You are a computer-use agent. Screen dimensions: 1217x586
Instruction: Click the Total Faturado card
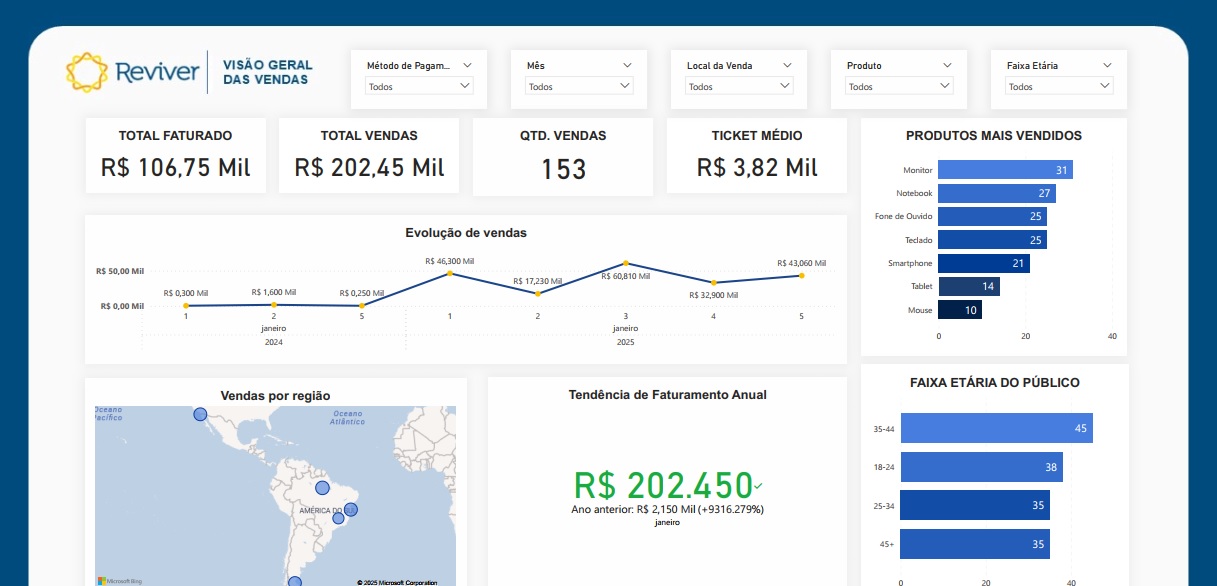(x=176, y=156)
